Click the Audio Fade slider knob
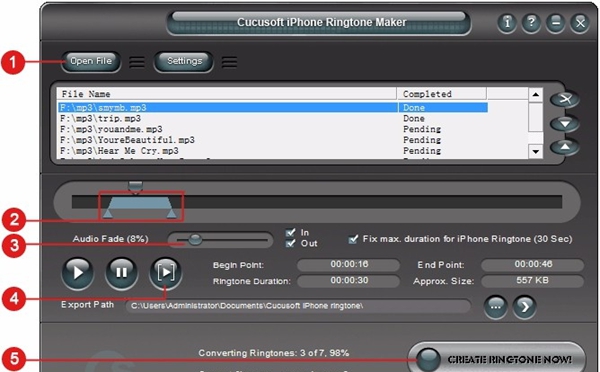The width and height of the screenshot is (600, 372). [195, 240]
